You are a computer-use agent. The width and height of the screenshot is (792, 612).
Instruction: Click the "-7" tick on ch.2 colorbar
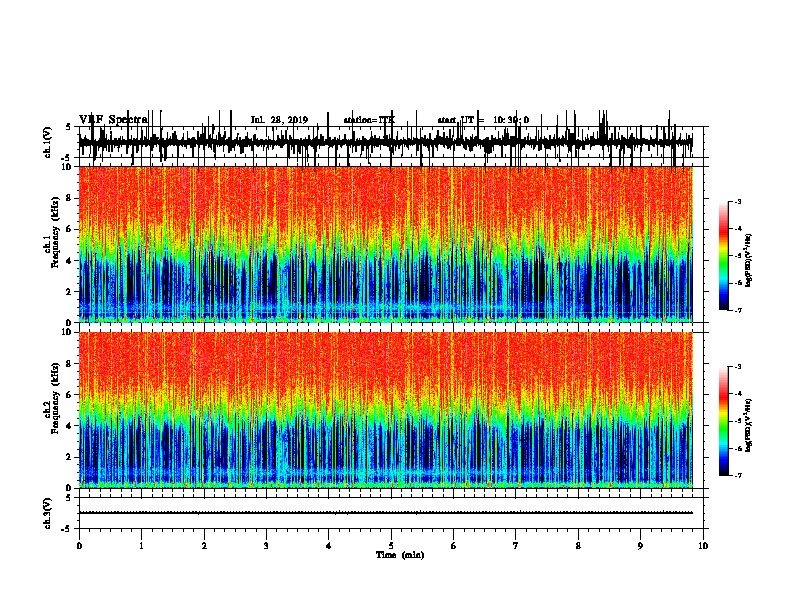pyautogui.click(x=738, y=475)
